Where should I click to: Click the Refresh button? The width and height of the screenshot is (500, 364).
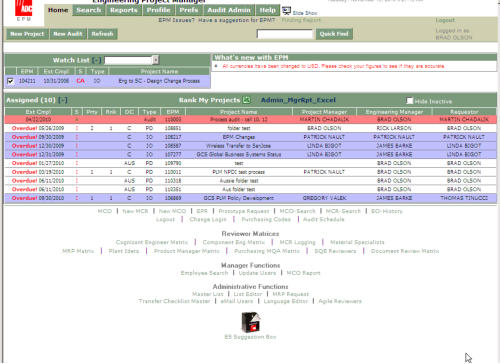[102, 34]
